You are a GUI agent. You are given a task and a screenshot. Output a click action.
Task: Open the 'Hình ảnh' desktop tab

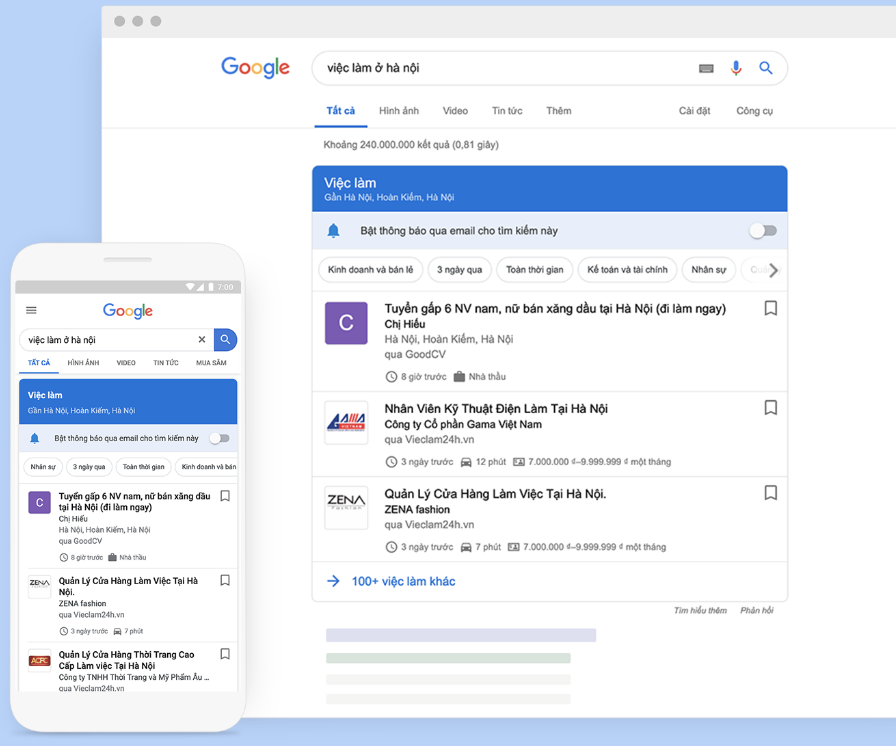[x=399, y=111]
